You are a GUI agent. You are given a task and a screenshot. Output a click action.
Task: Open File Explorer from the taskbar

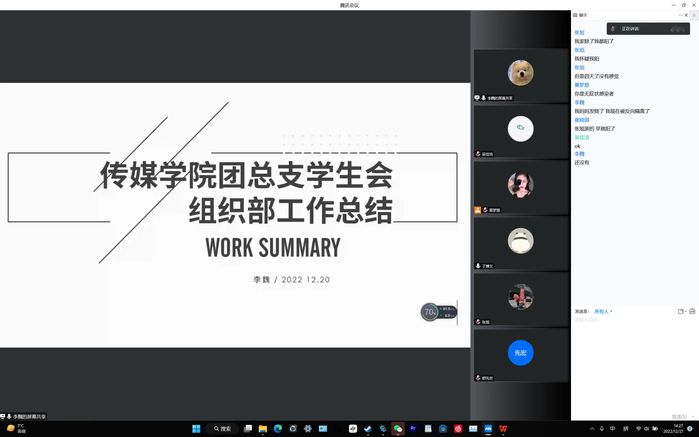pos(263,429)
